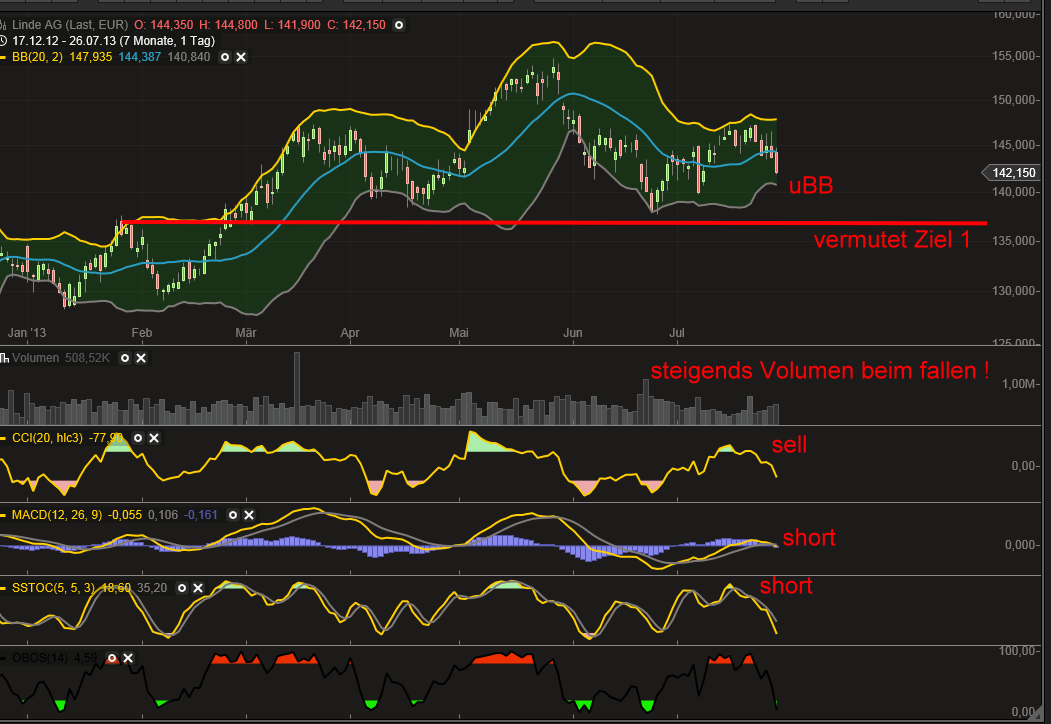The height and width of the screenshot is (724, 1051).
Task: Click the SSTOC value 35,20
Action: (152, 588)
